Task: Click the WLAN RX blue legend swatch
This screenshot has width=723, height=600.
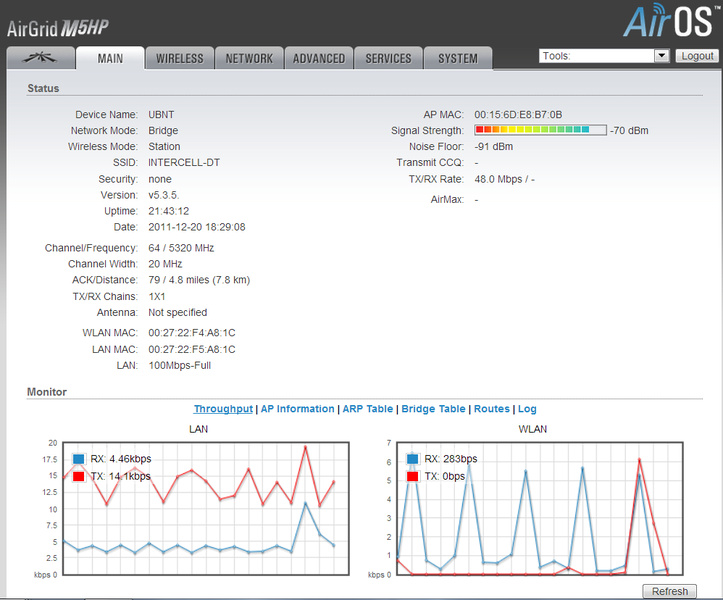Action: [x=412, y=459]
